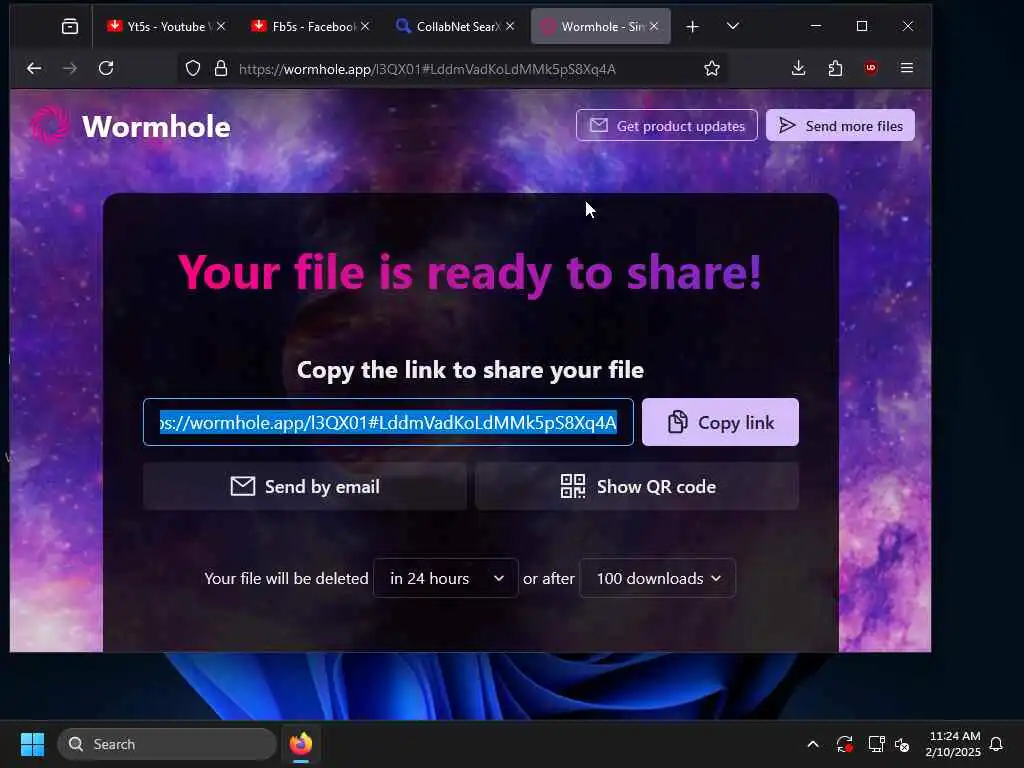View site security padlock info
Image resolution: width=1024 pixels, height=768 pixels.
tap(221, 69)
